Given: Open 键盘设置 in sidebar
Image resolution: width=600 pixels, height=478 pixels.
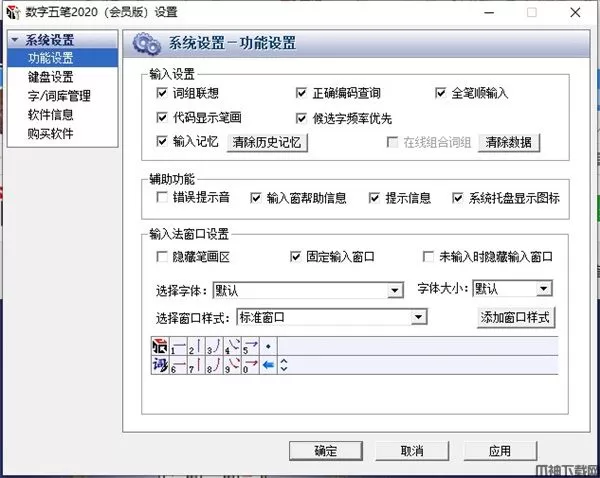Looking at the screenshot, I should click(51, 77).
